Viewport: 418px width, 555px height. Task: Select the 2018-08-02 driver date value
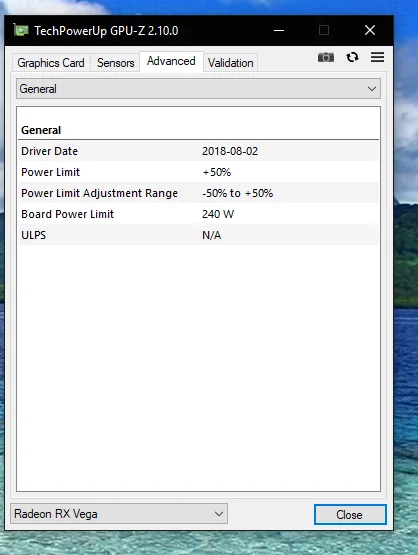tap(230, 151)
